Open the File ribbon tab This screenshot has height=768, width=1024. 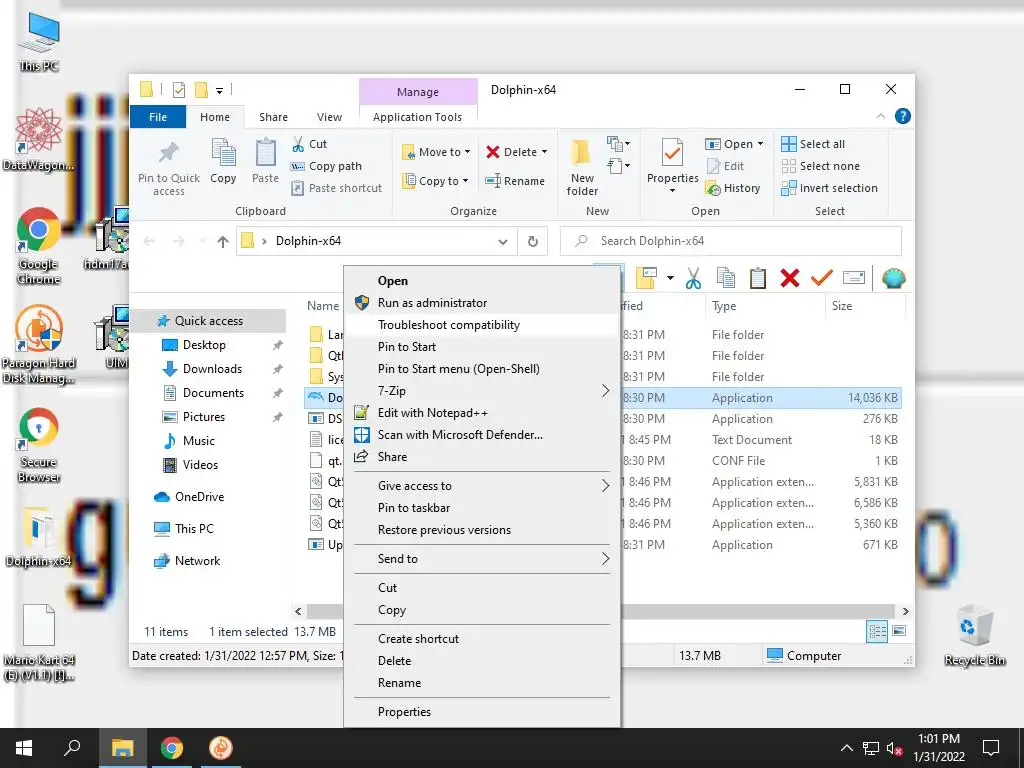click(158, 117)
